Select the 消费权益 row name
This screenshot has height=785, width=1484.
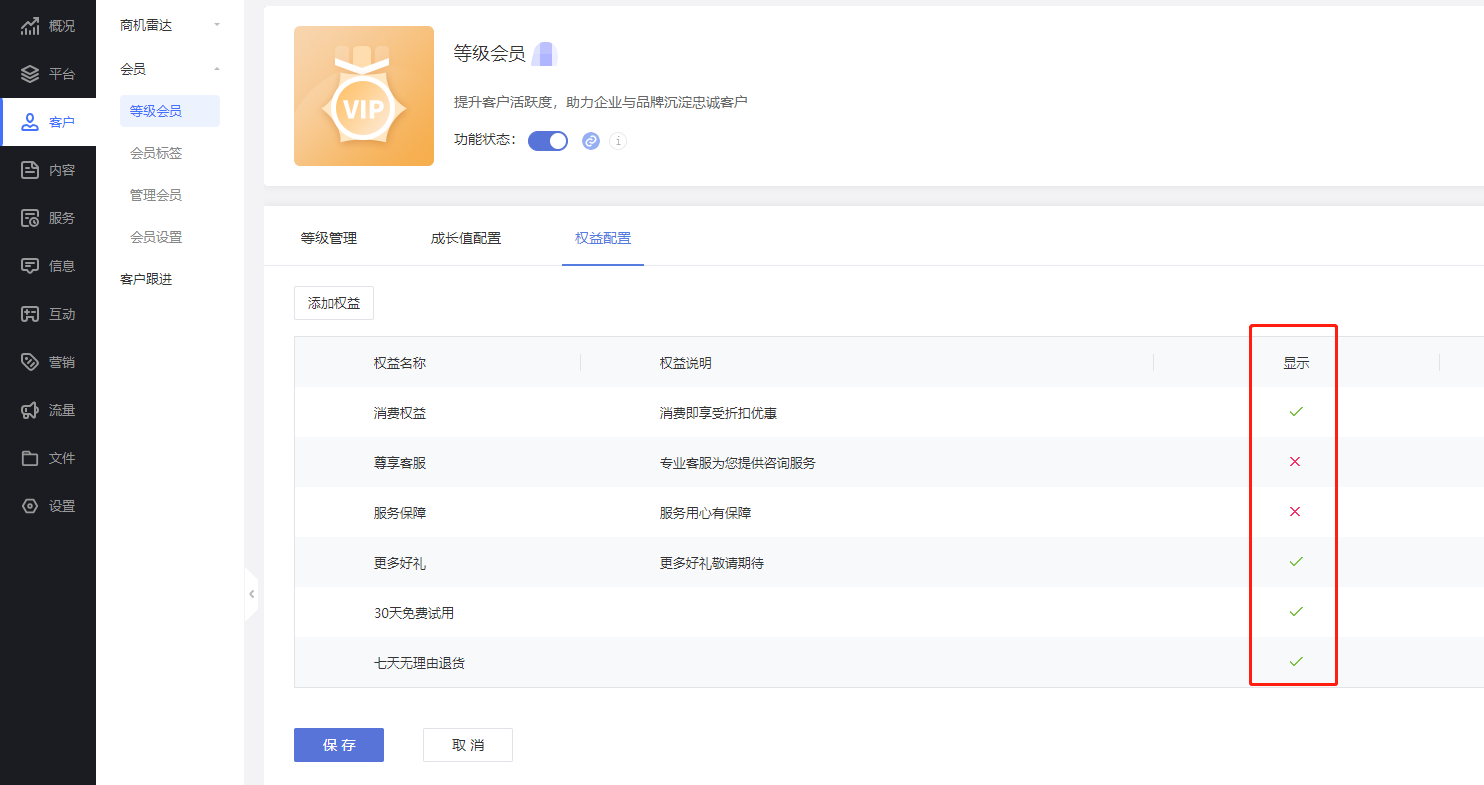tap(400, 413)
